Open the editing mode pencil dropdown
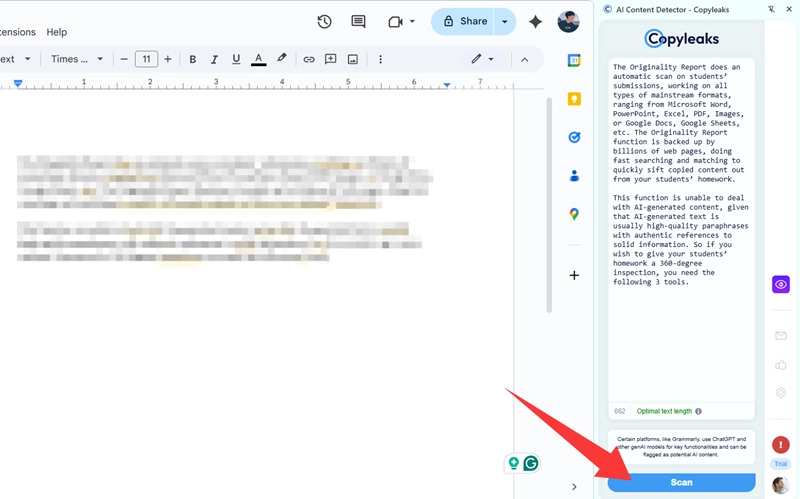 coord(482,59)
